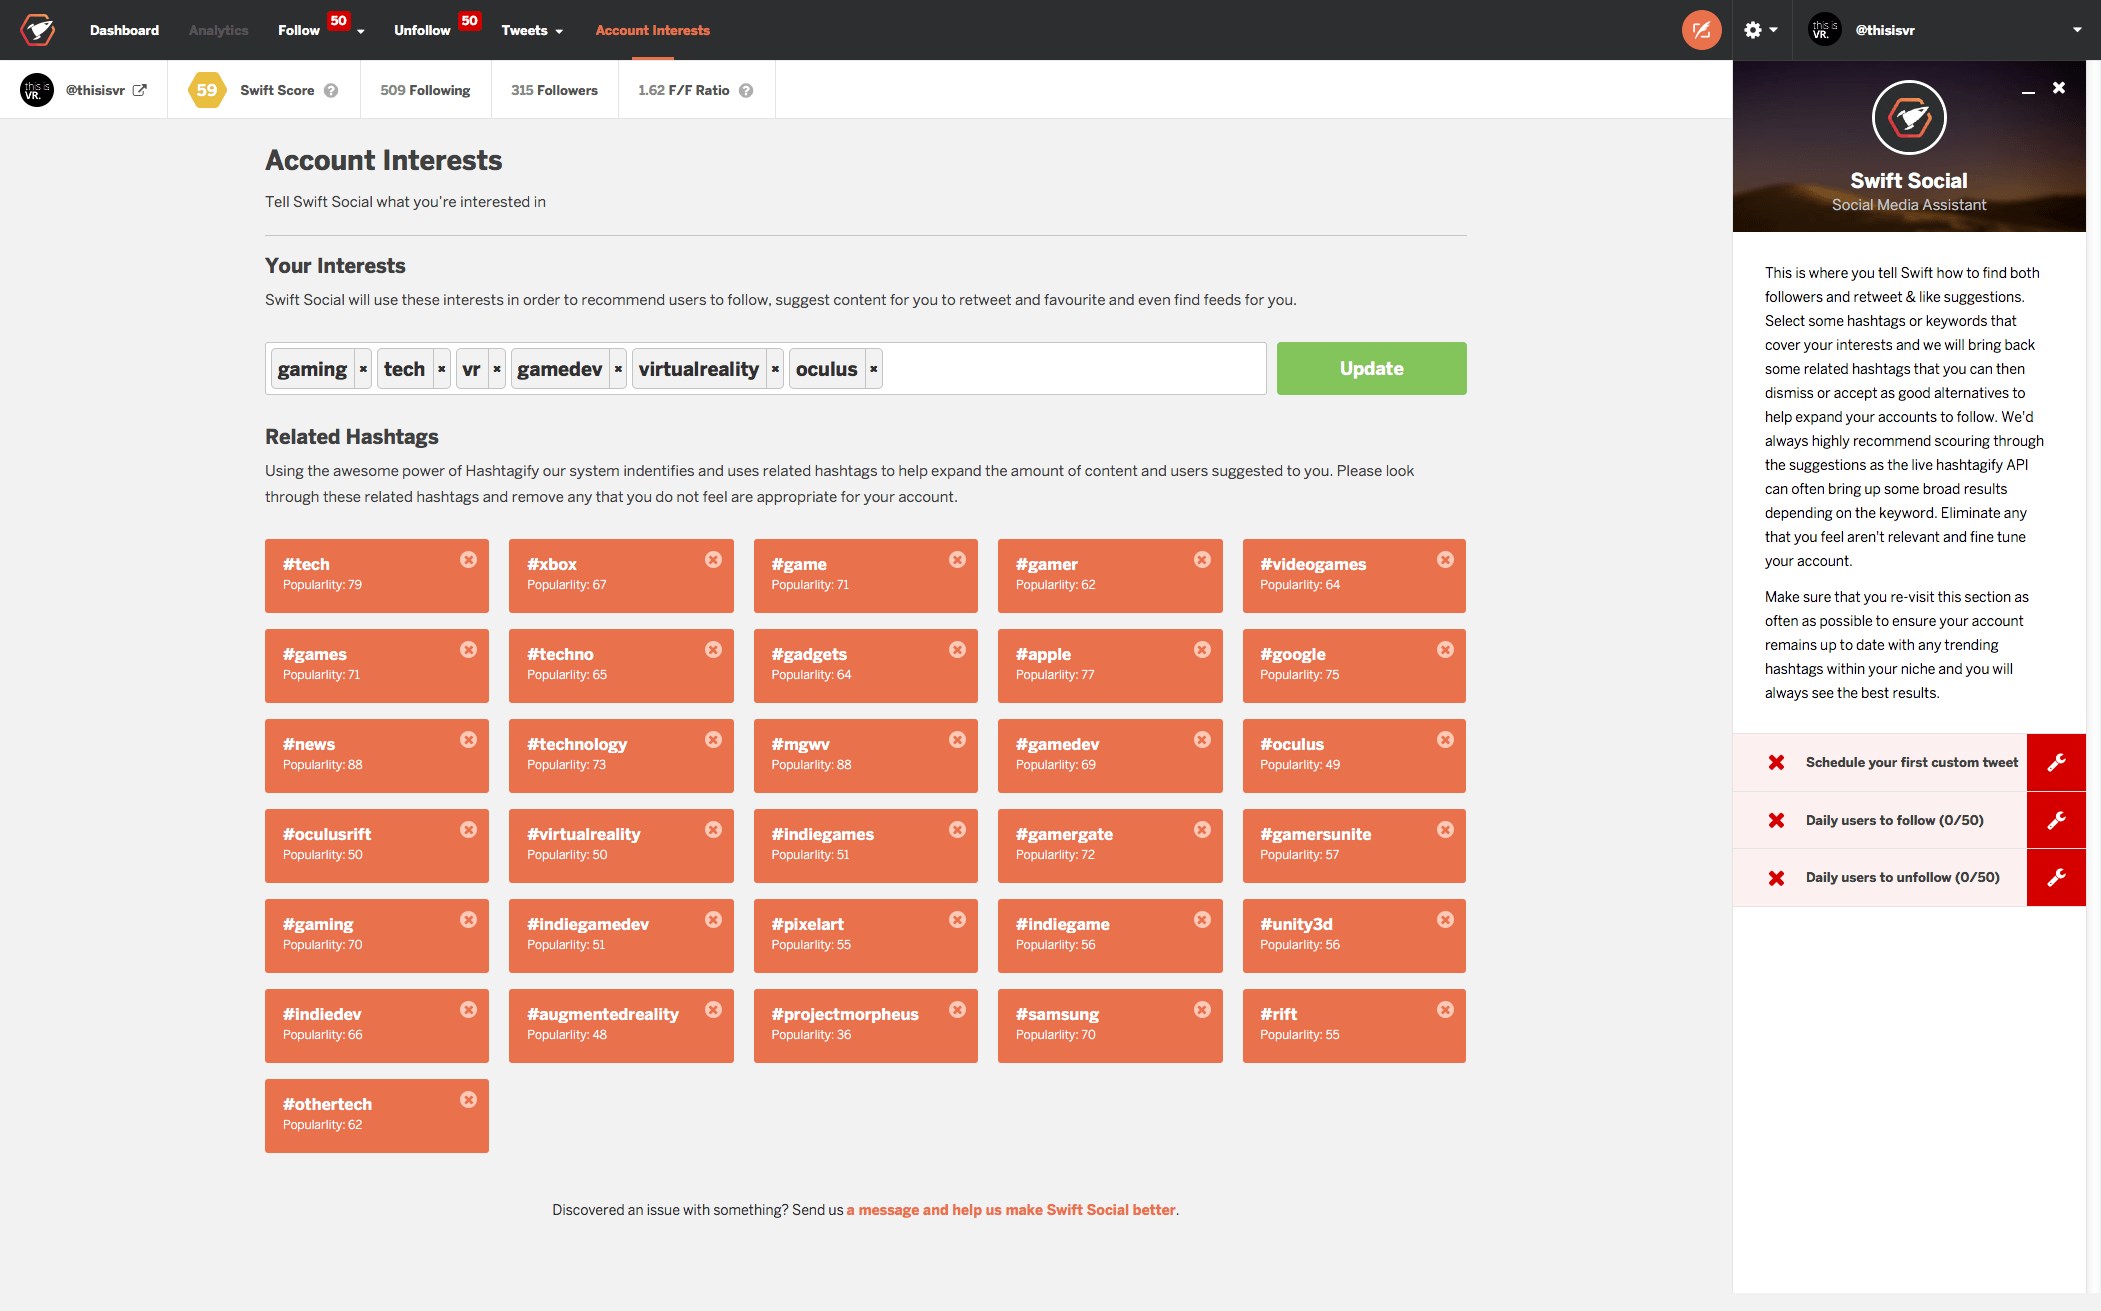
Task: Remove the #unity3d hashtag
Action: pyautogui.click(x=1445, y=920)
